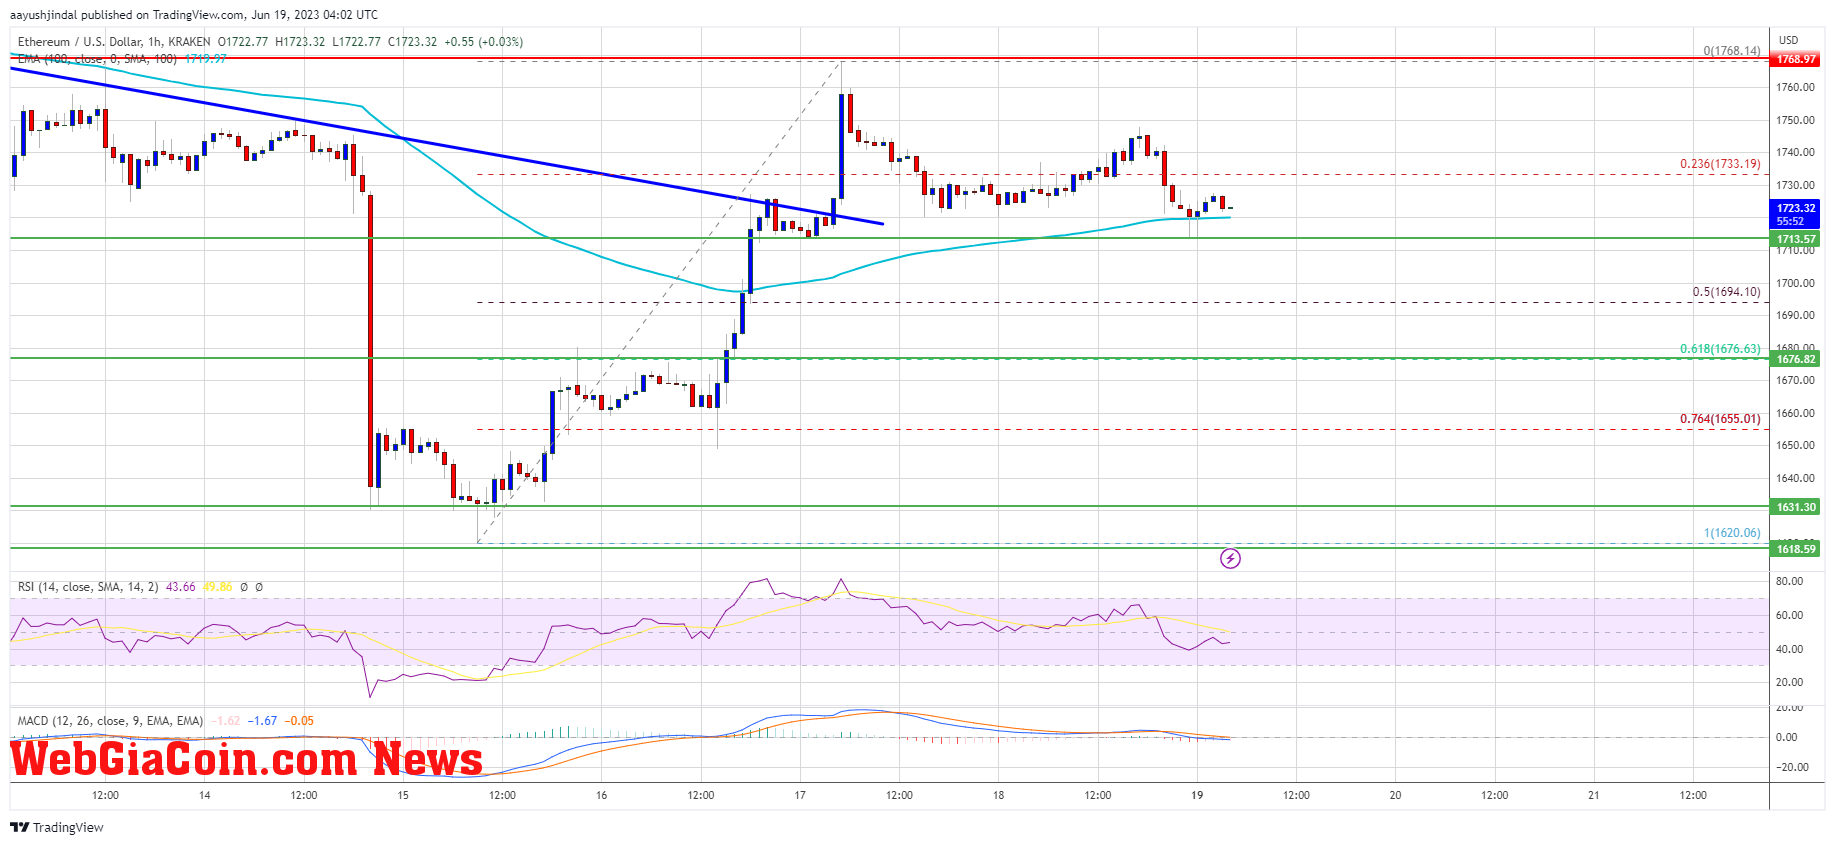This screenshot has height=845, width=1835.
Task: Select the Fibonacci 1(1620.06) level label
Action: coord(1732,533)
